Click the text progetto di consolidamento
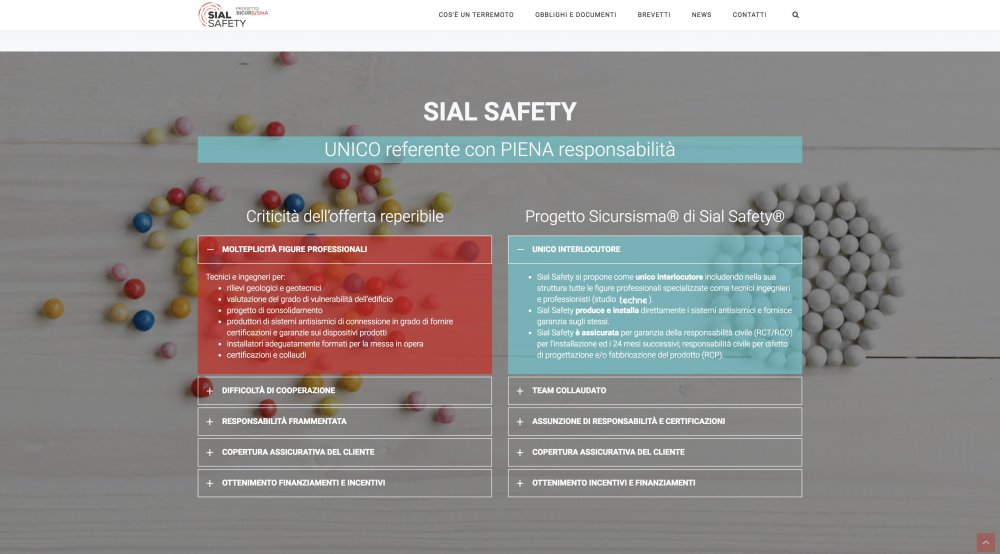 [274, 310]
